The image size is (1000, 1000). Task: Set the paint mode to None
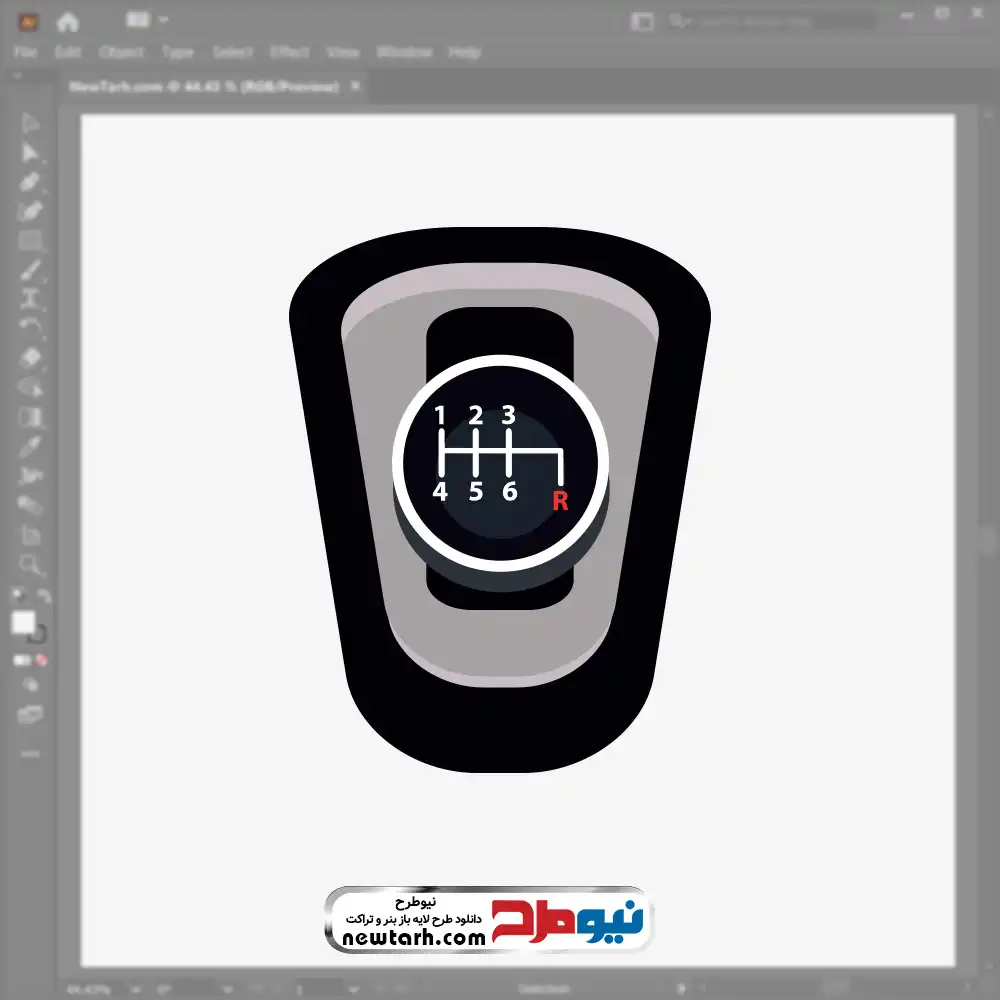tap(42, 661)
